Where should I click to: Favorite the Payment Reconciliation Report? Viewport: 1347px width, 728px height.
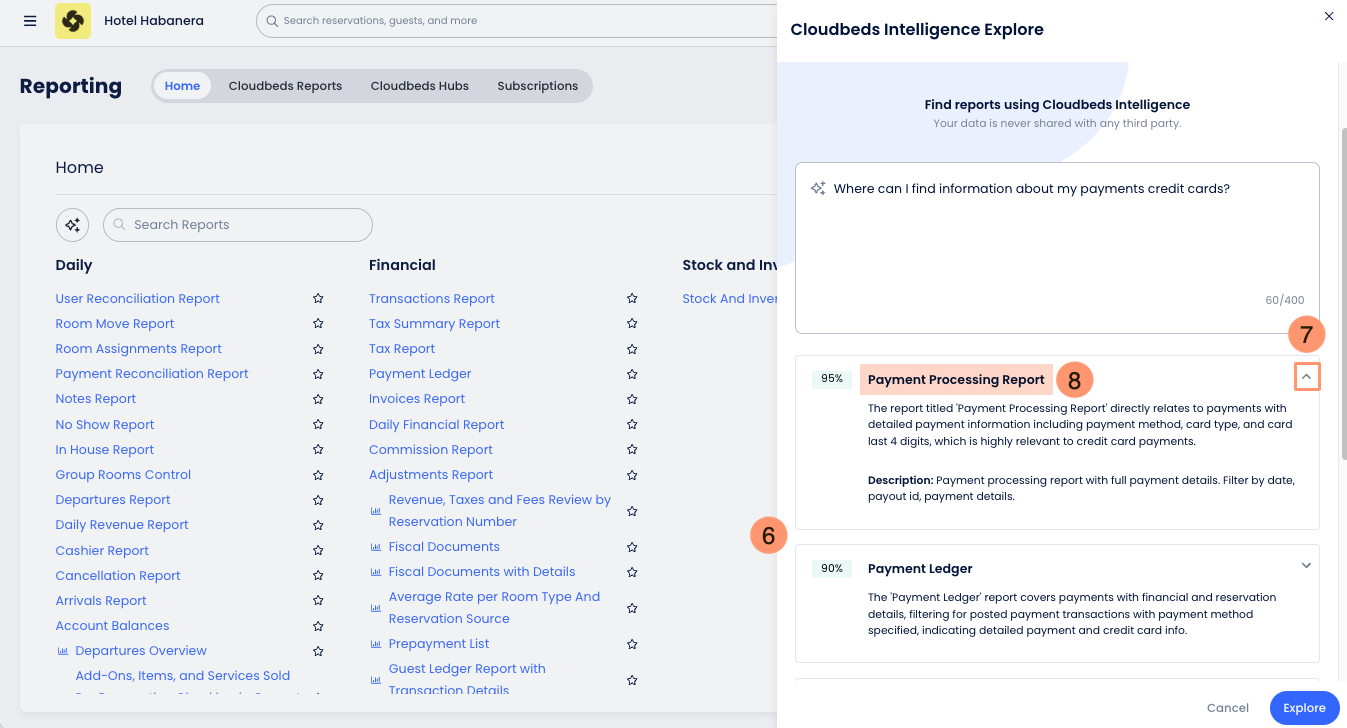(318, 374)
